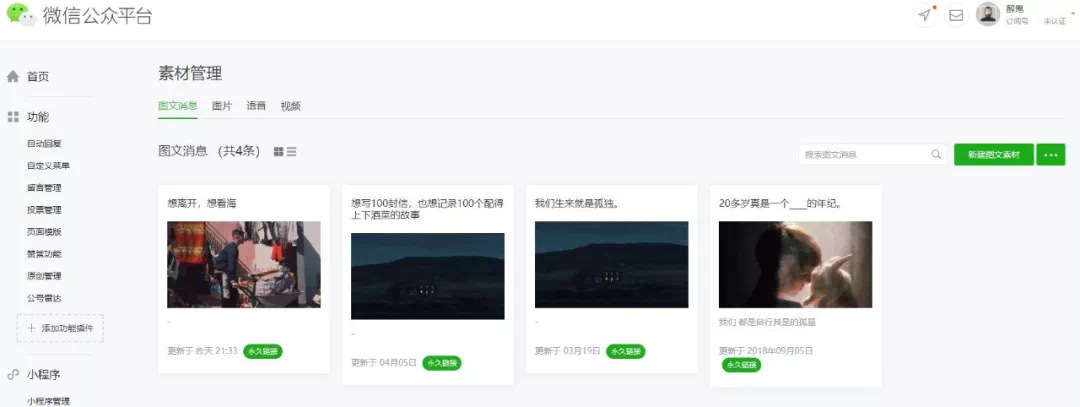The width and height of the screenshot is (1080, 407).
Task: Open the green more-options ellipsis button
Action: click(1050, 154)
